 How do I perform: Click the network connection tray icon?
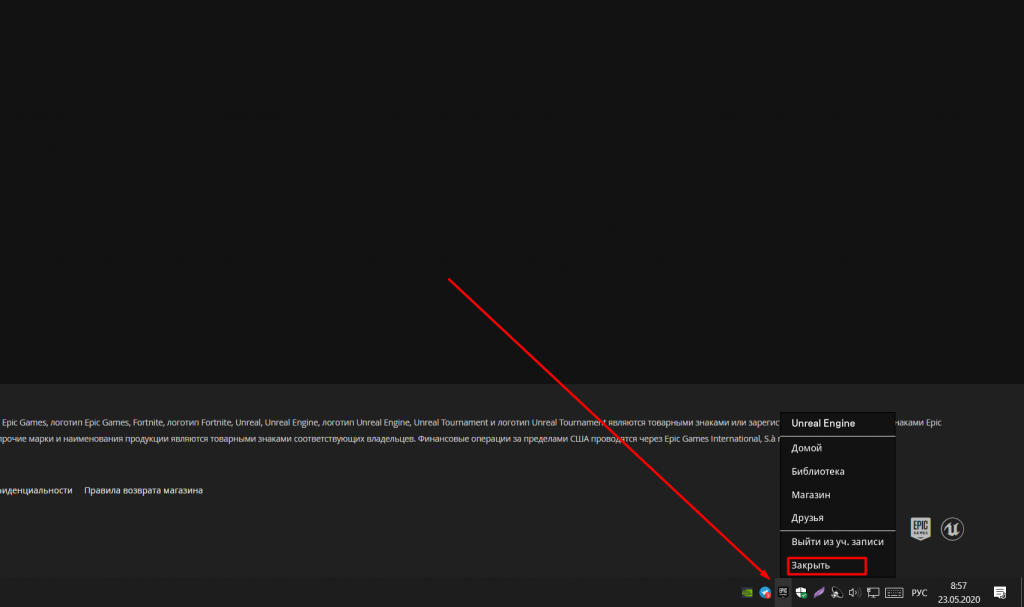coord(873,592)
